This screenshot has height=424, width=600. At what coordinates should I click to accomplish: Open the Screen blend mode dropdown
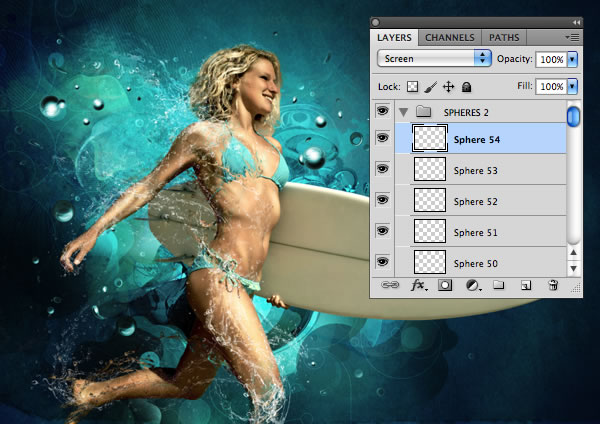434,59
